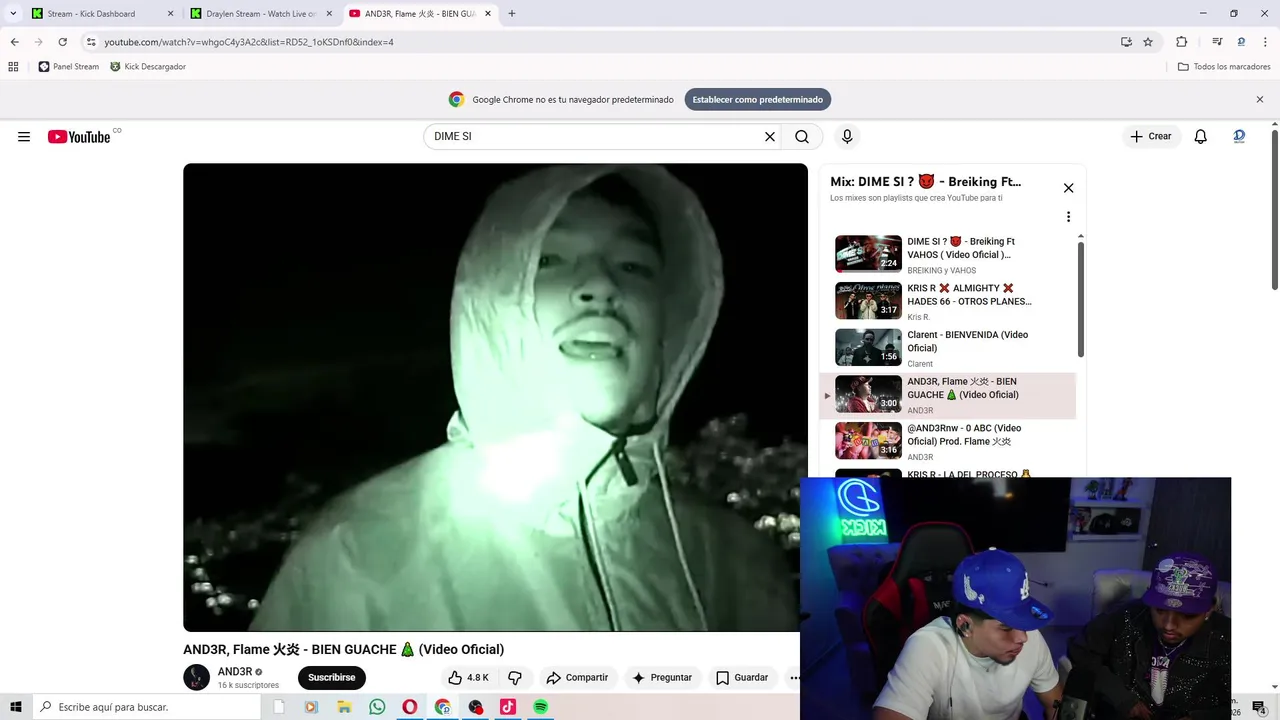This screenshot has height=720, width=1280.
Task: Close the Mix playlist panel
Action: [x=1068, y=188]
